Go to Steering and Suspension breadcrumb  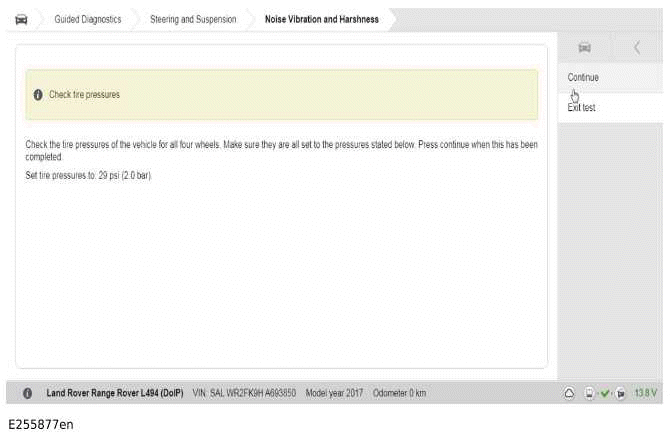(x=193, y=19)
